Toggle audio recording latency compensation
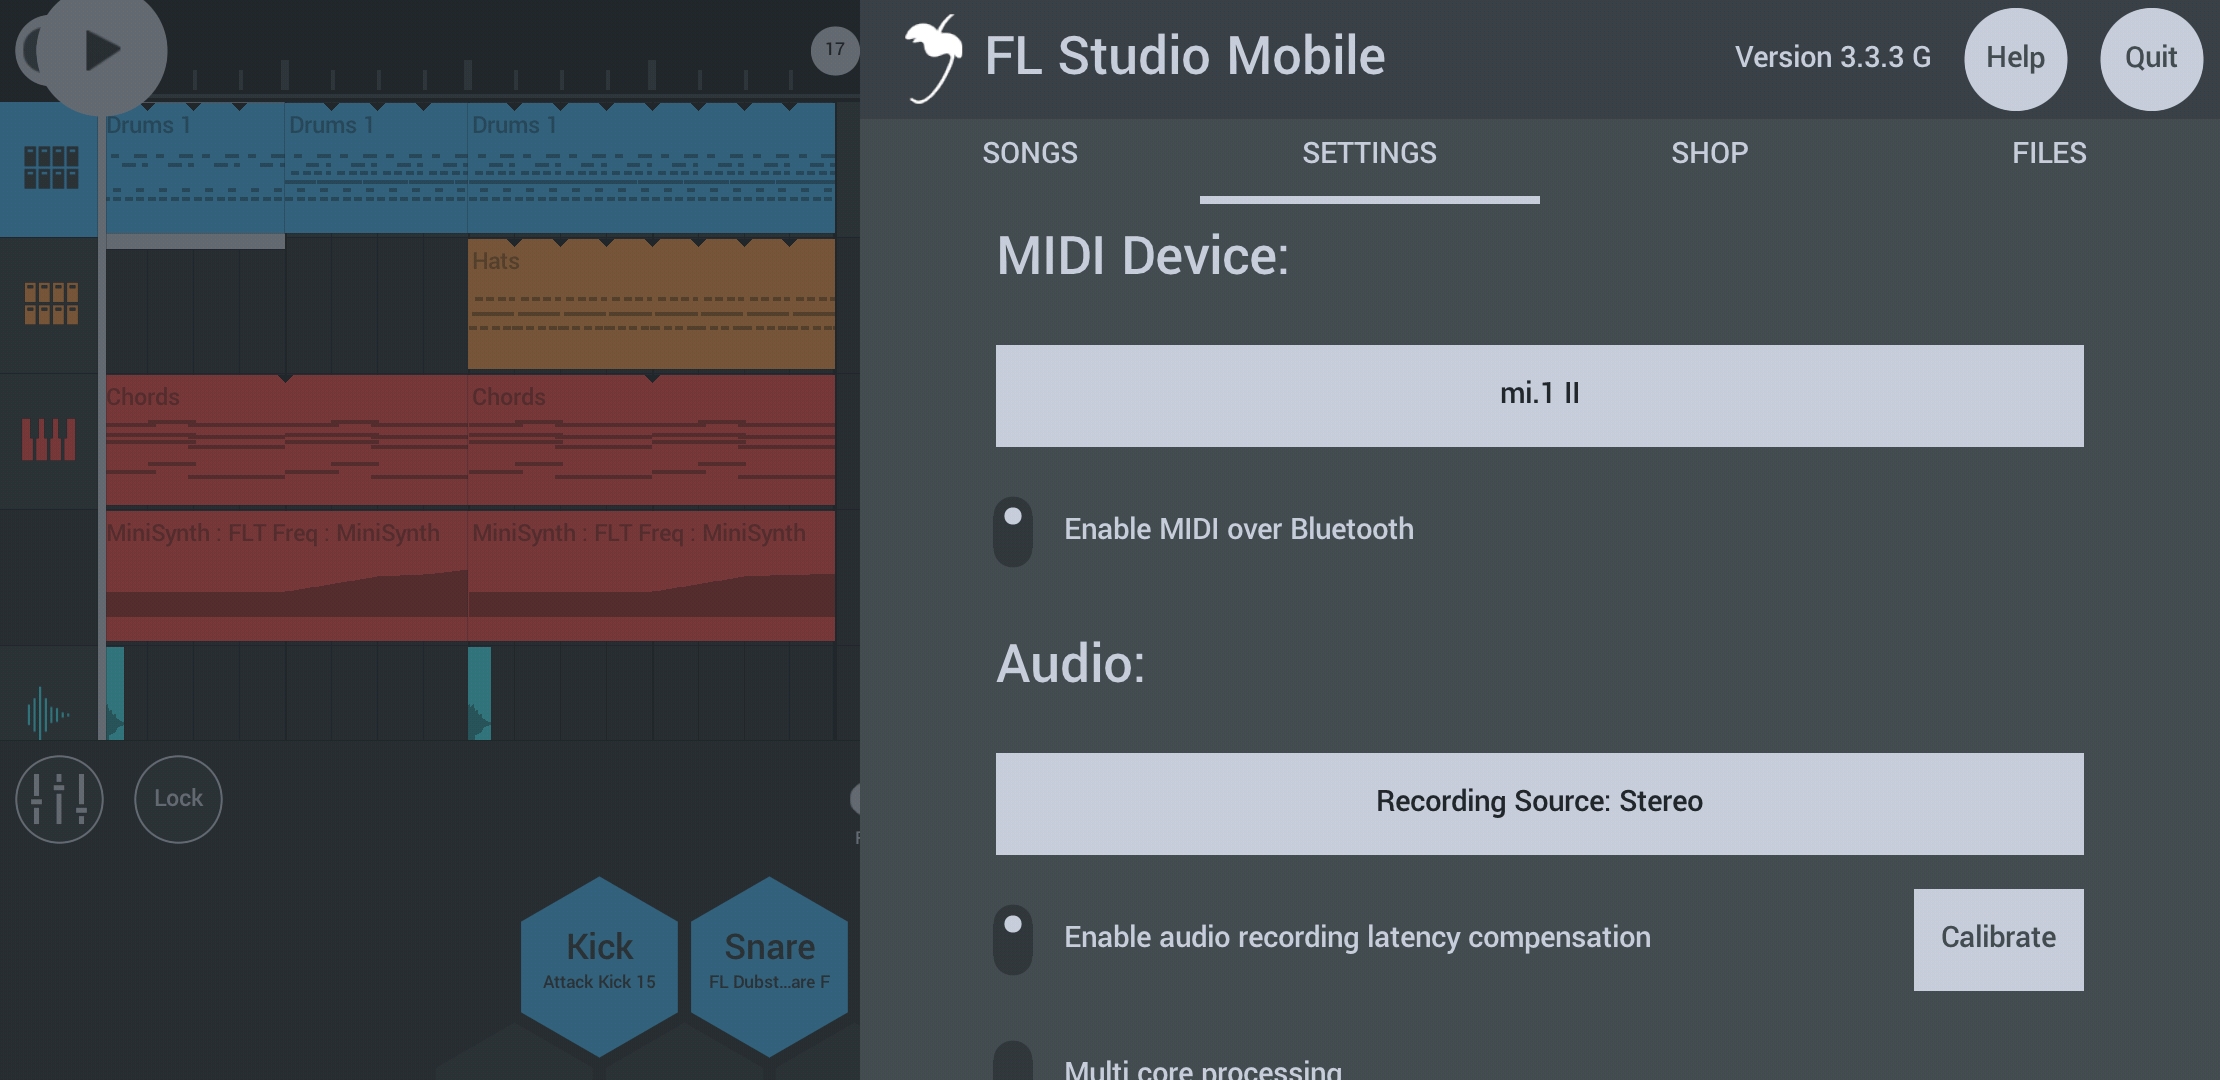Viewport: 2220px width, 1080px height. click(1013, 940)
